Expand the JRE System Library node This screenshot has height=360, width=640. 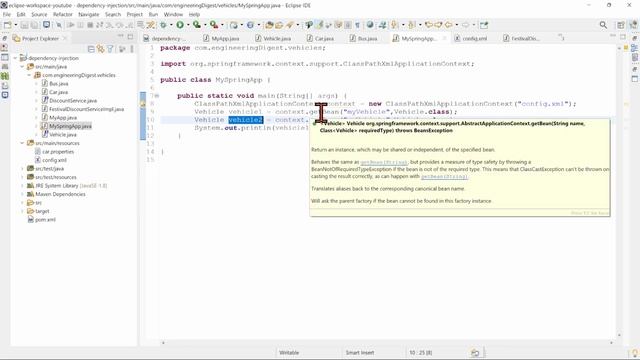click(22, 186)
